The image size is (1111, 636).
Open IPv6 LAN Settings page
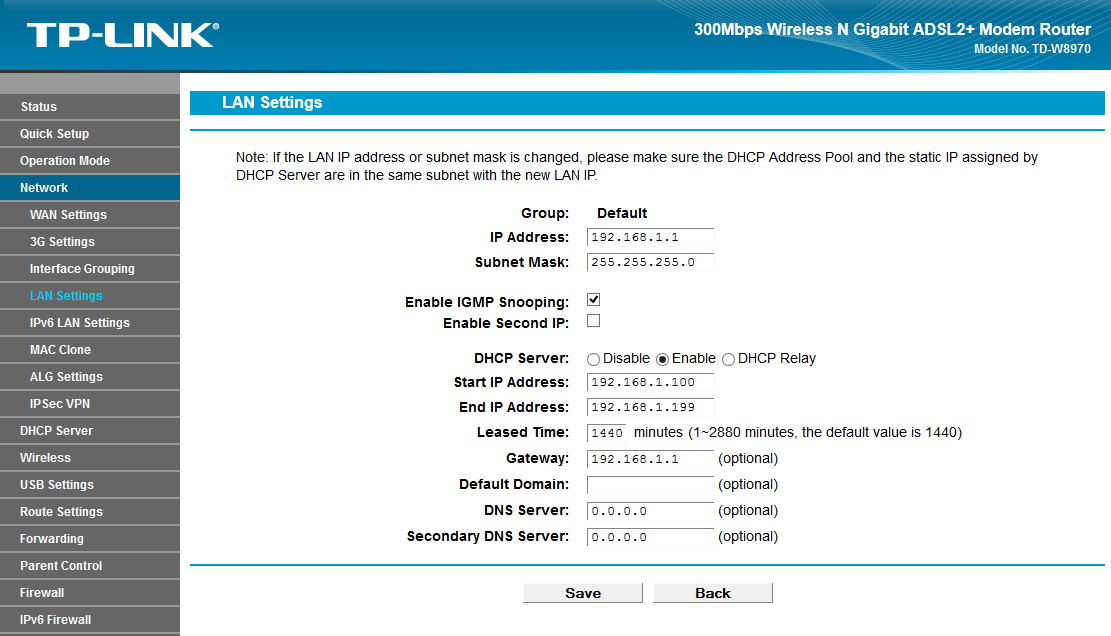pyautogui.click(x=90, y=322)
